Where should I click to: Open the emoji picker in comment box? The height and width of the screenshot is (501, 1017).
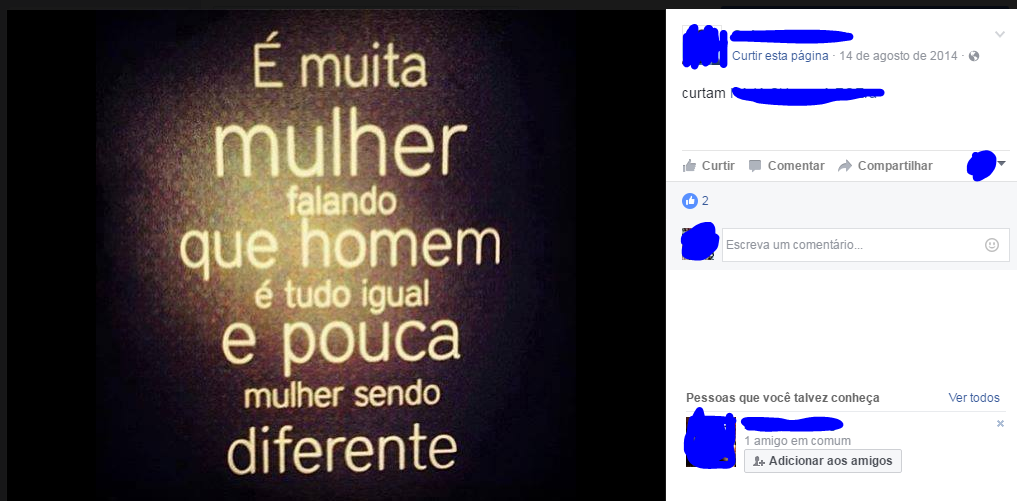pyautogui.click(x=992, y=245)
